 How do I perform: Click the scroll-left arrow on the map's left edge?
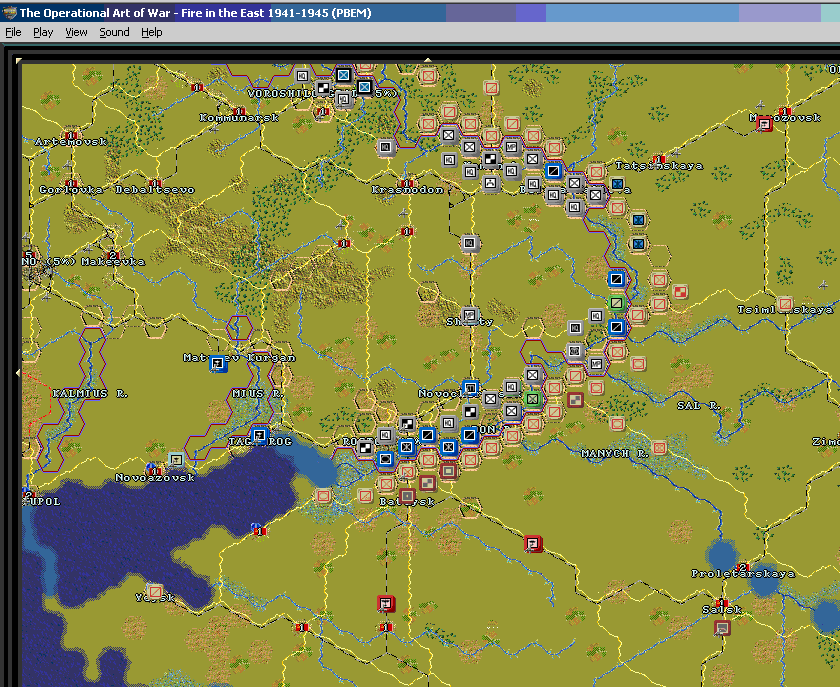(x=18, y=372)
